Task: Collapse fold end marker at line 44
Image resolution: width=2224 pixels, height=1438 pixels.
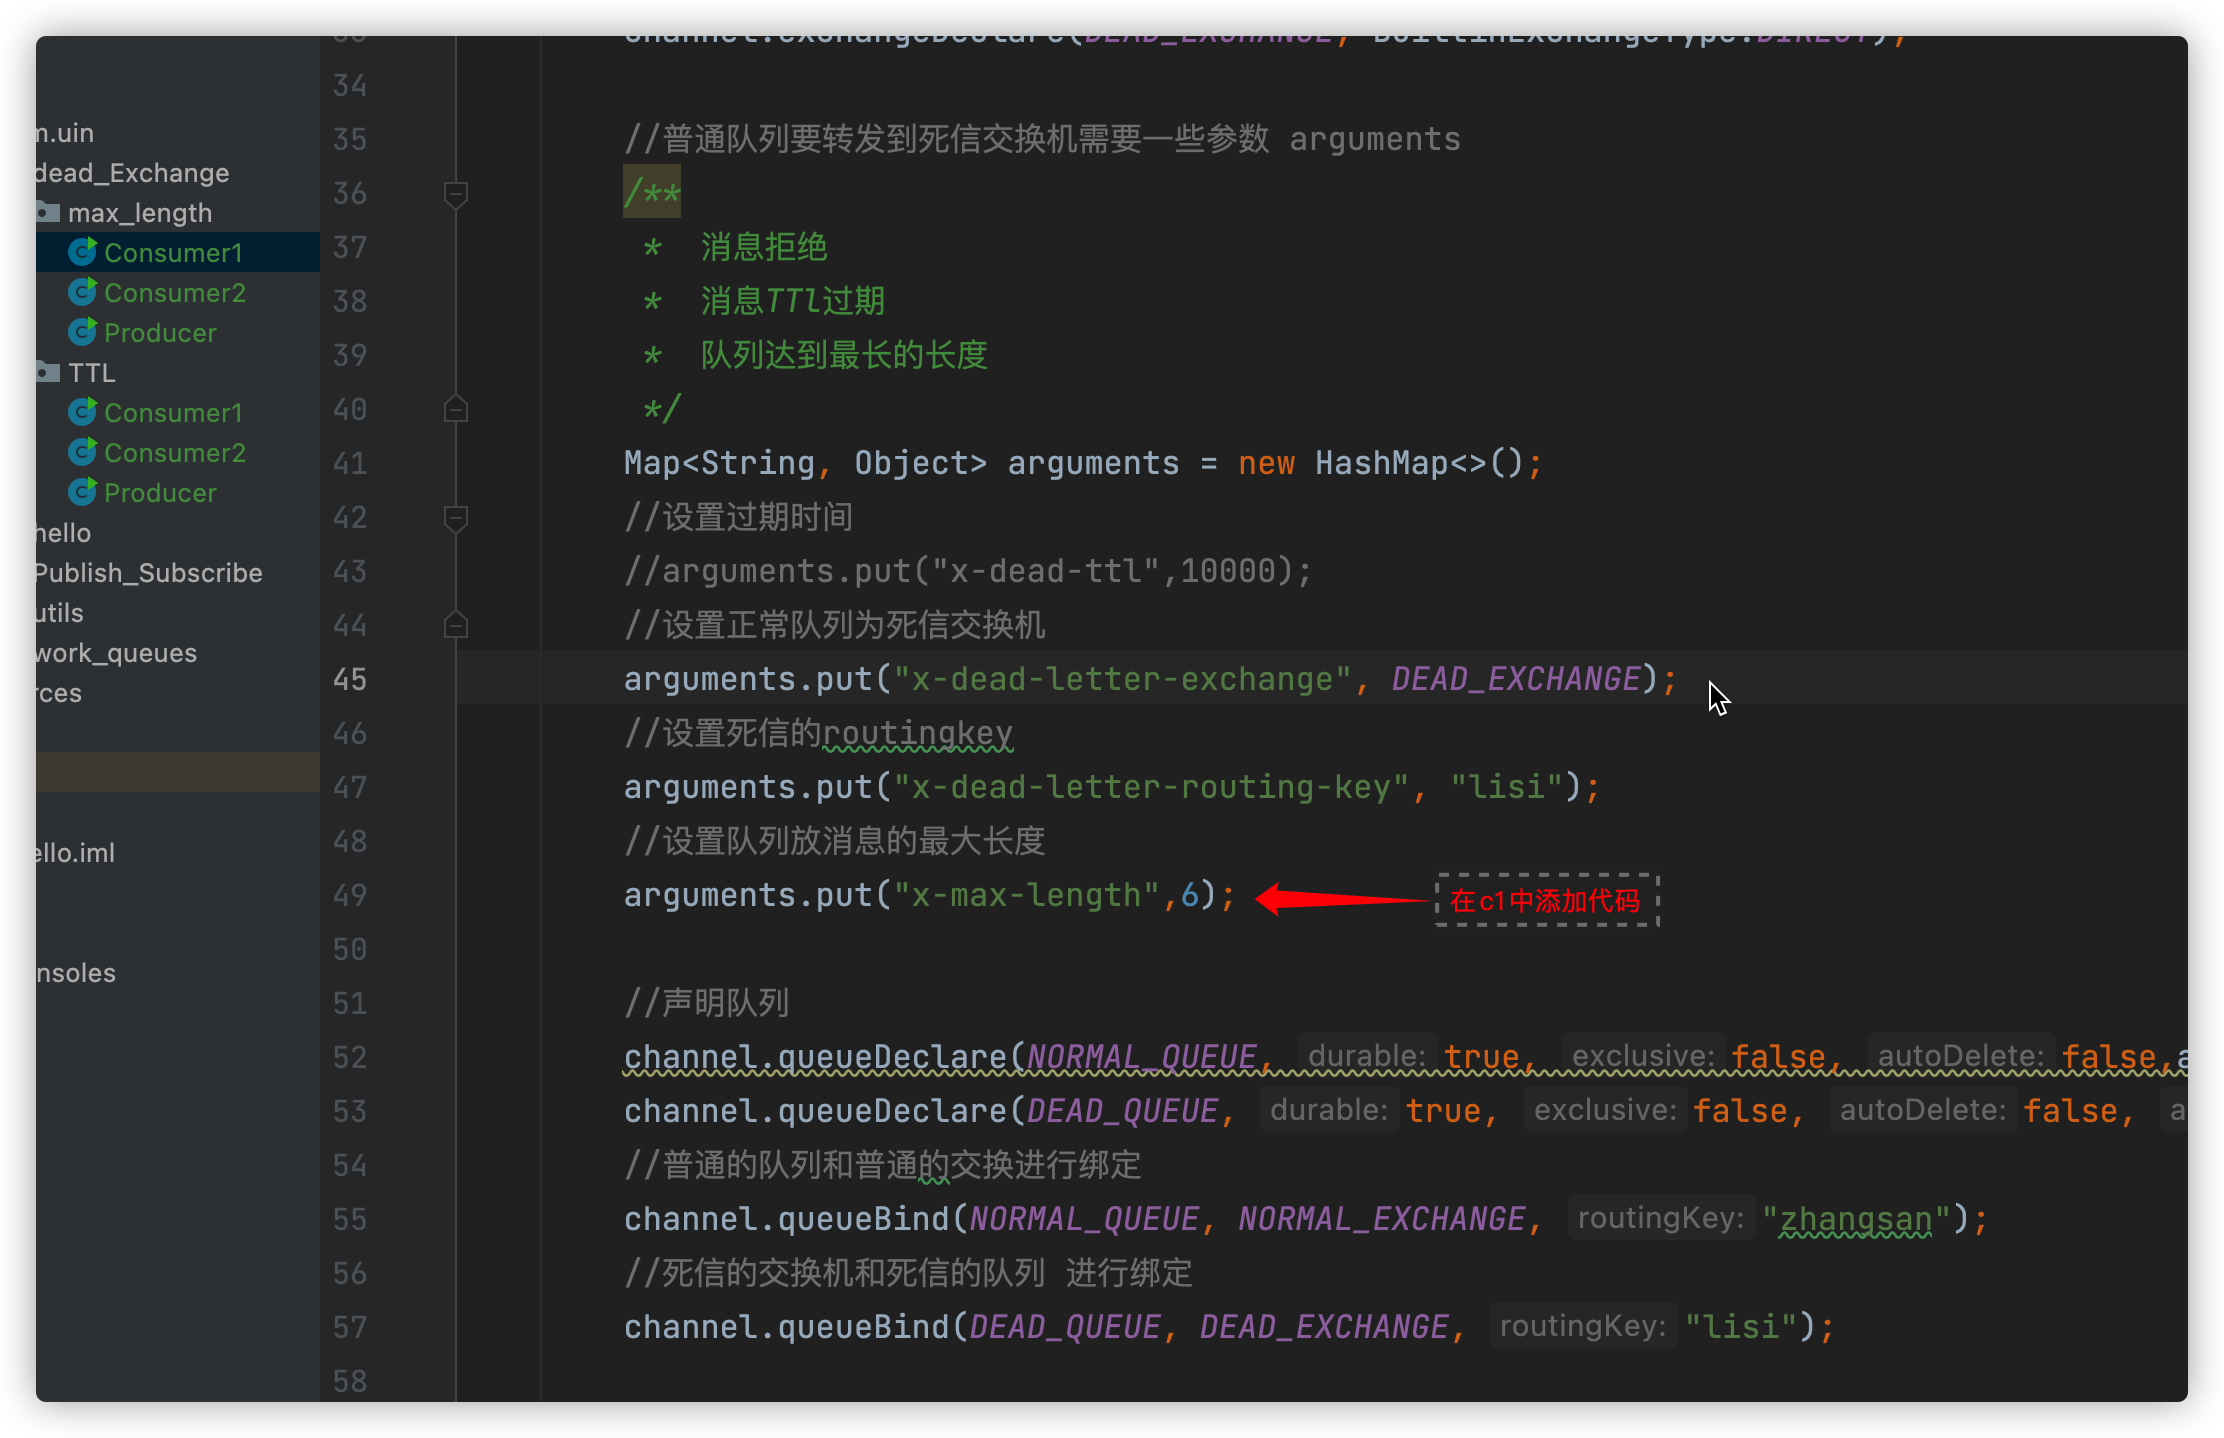Action: 456,625
